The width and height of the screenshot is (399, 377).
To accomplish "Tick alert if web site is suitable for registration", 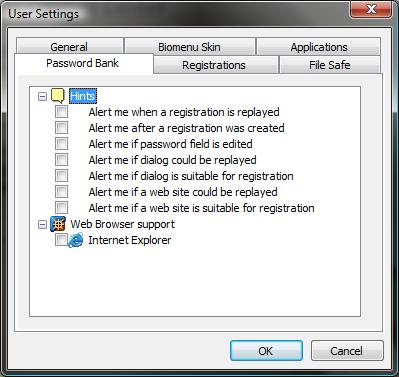I will point(62,208).
